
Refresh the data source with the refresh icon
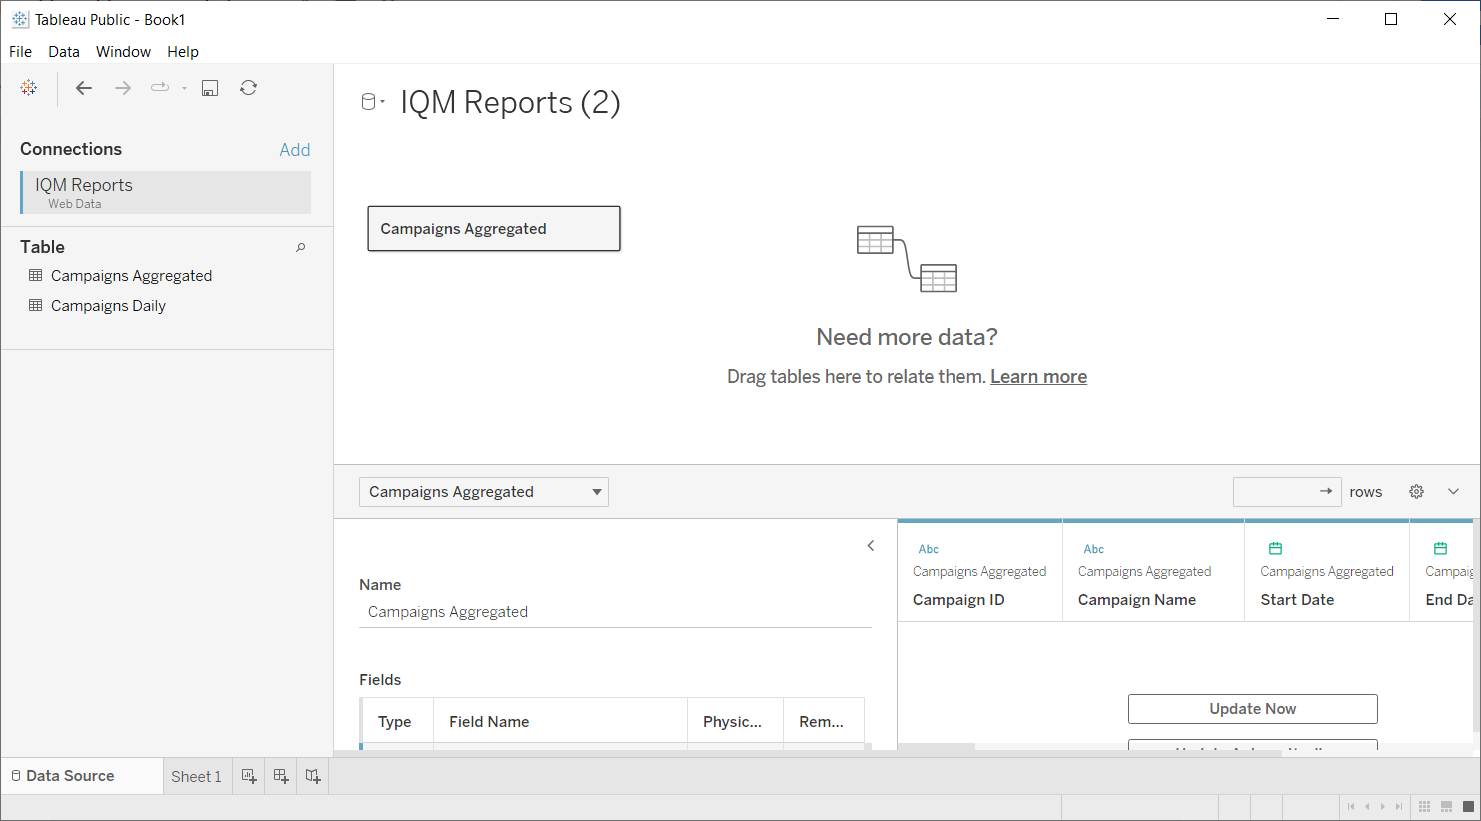pos(248,88)
